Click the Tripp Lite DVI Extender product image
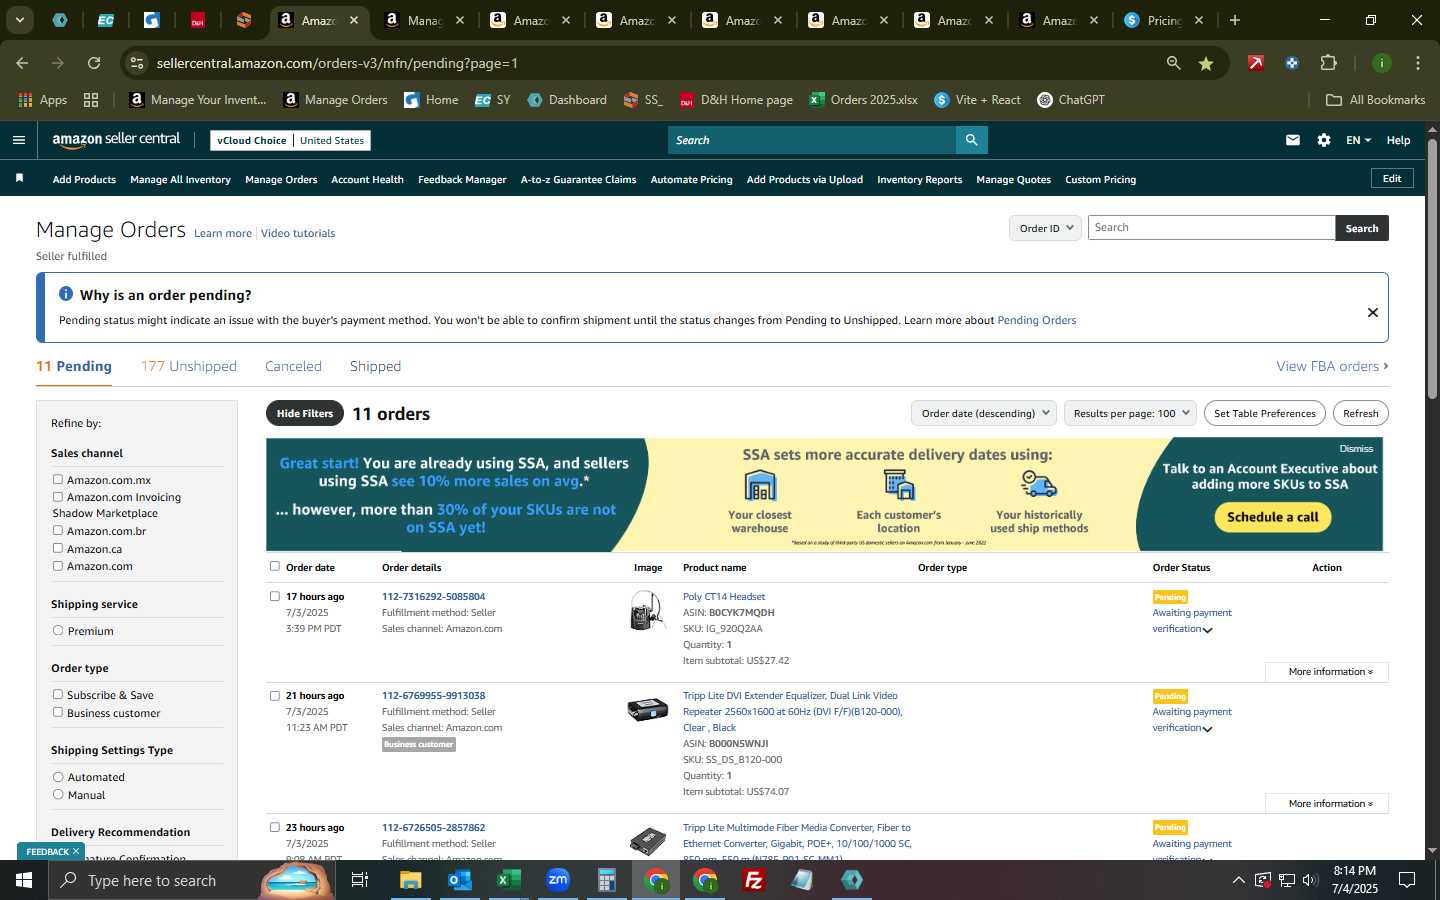Screen dimensions: 1440x900 pos(647,709)
